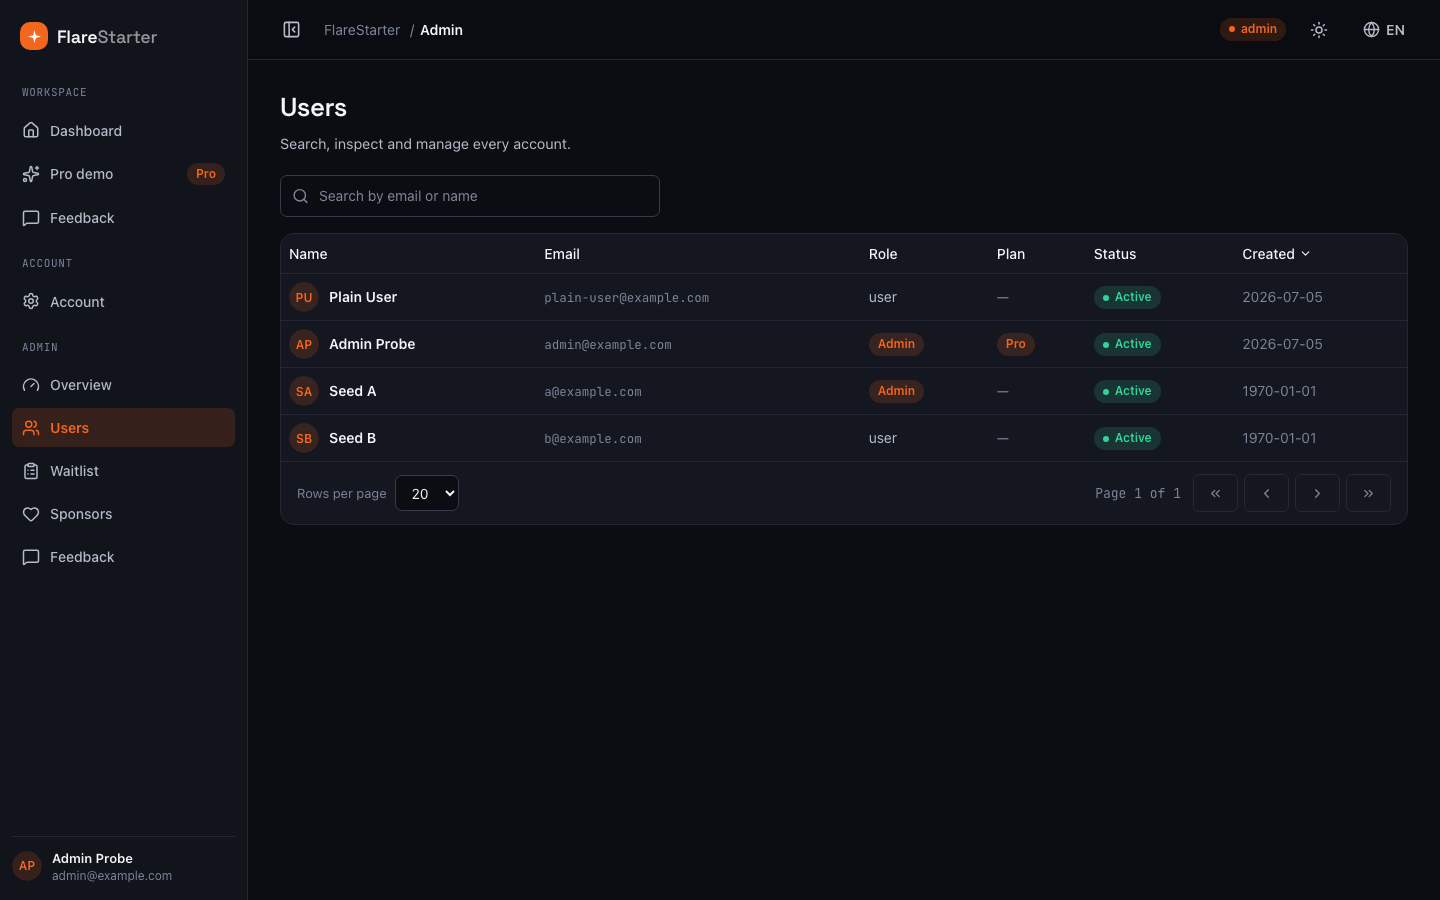Viewport: 1440px width, 900px height.
Task: Open Dashboard from the sidebar
Action: [123, 131]
